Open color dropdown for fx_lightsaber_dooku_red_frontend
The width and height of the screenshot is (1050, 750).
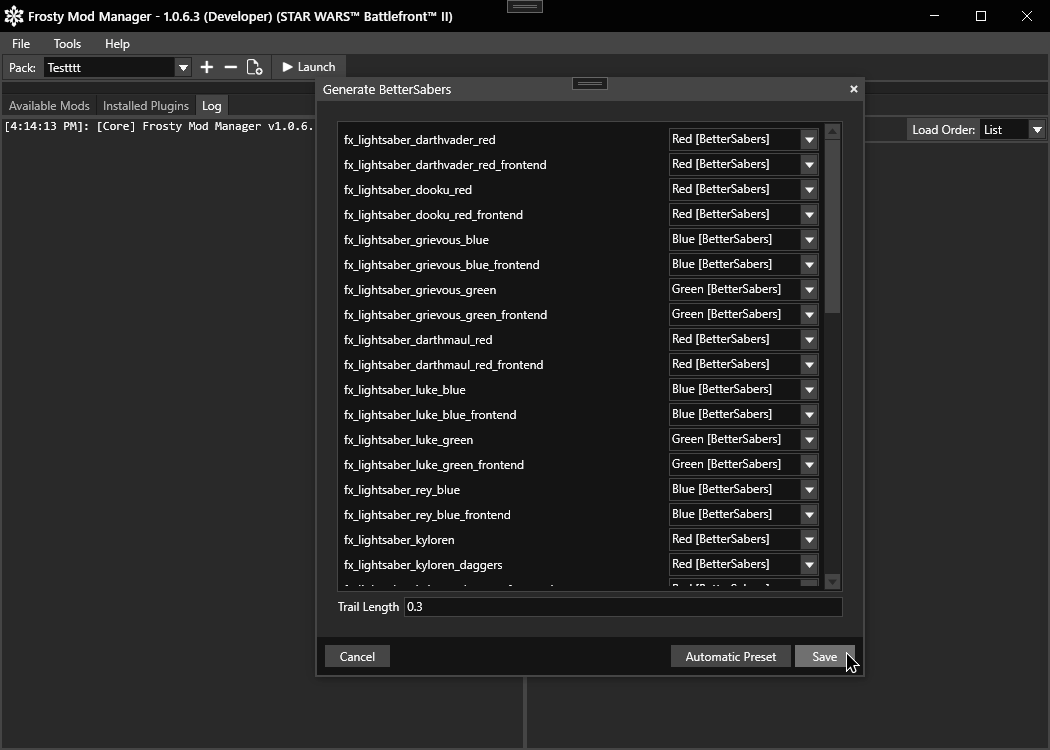[743, 214]
